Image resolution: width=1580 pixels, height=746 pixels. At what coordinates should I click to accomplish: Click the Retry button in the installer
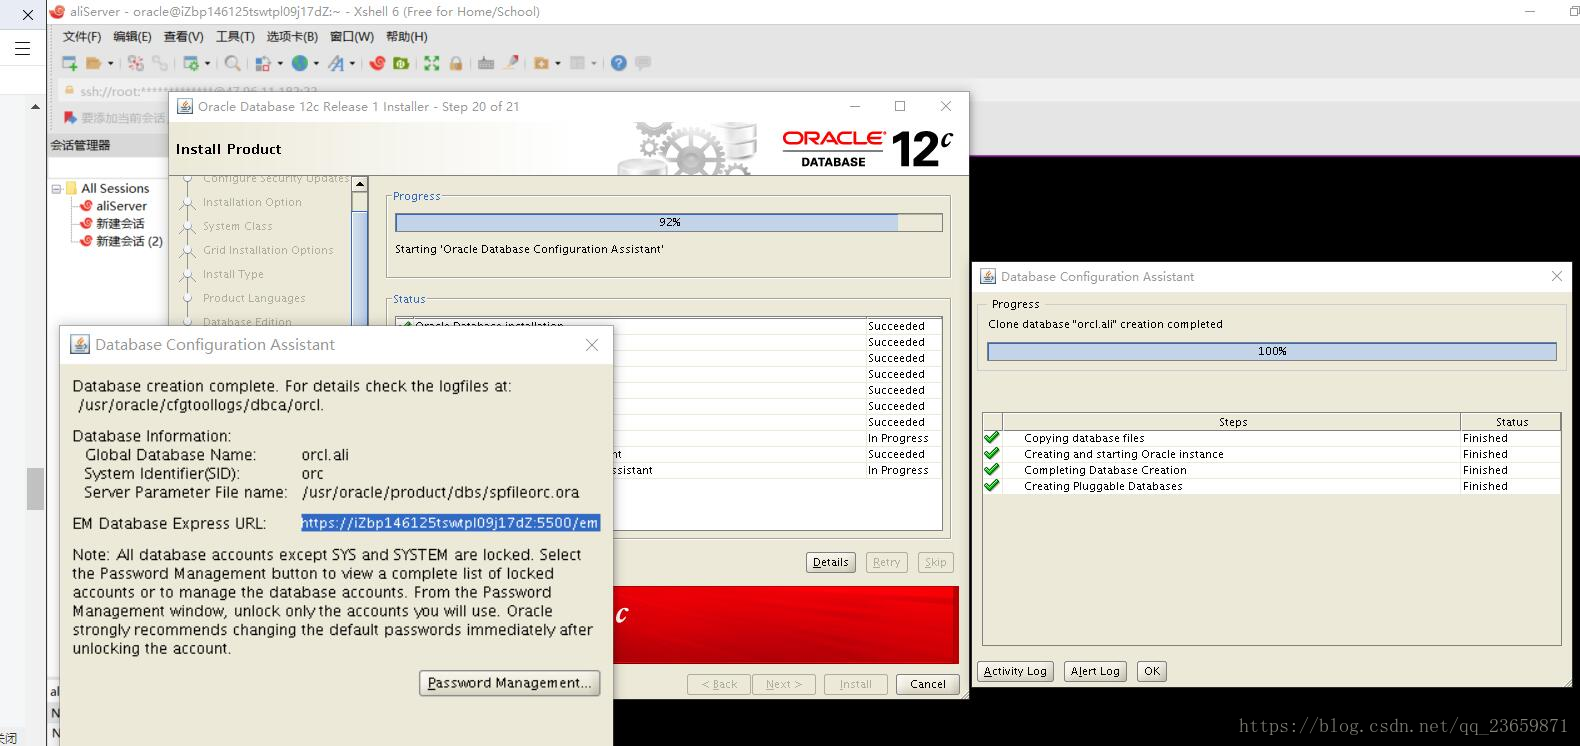pos(887,562)
